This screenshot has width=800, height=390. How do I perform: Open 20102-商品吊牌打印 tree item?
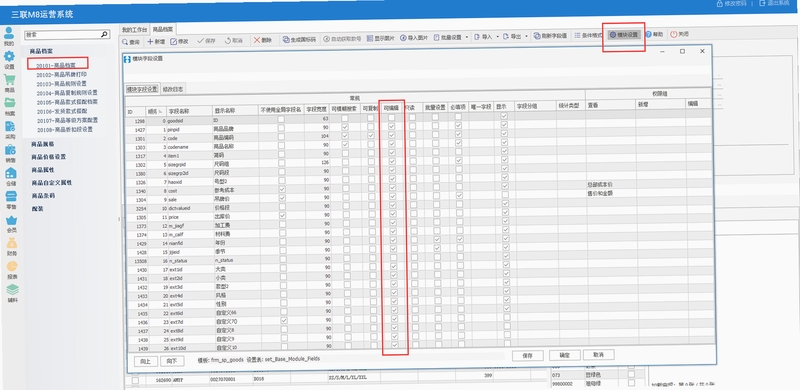tap(61, 75)
